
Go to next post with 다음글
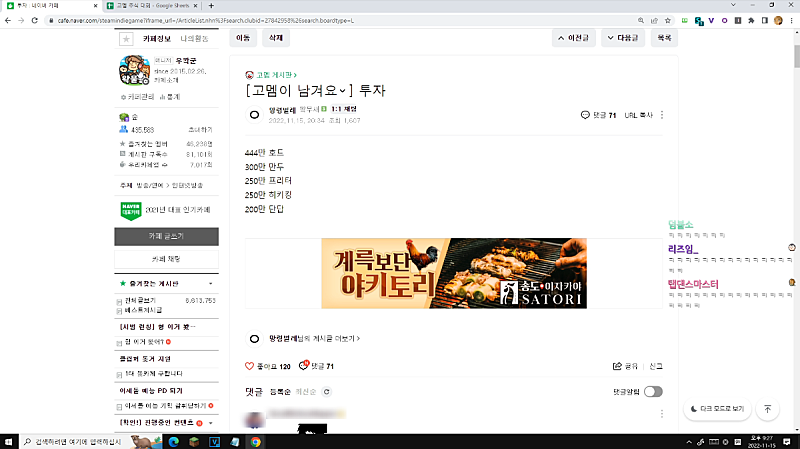point(623,38)
